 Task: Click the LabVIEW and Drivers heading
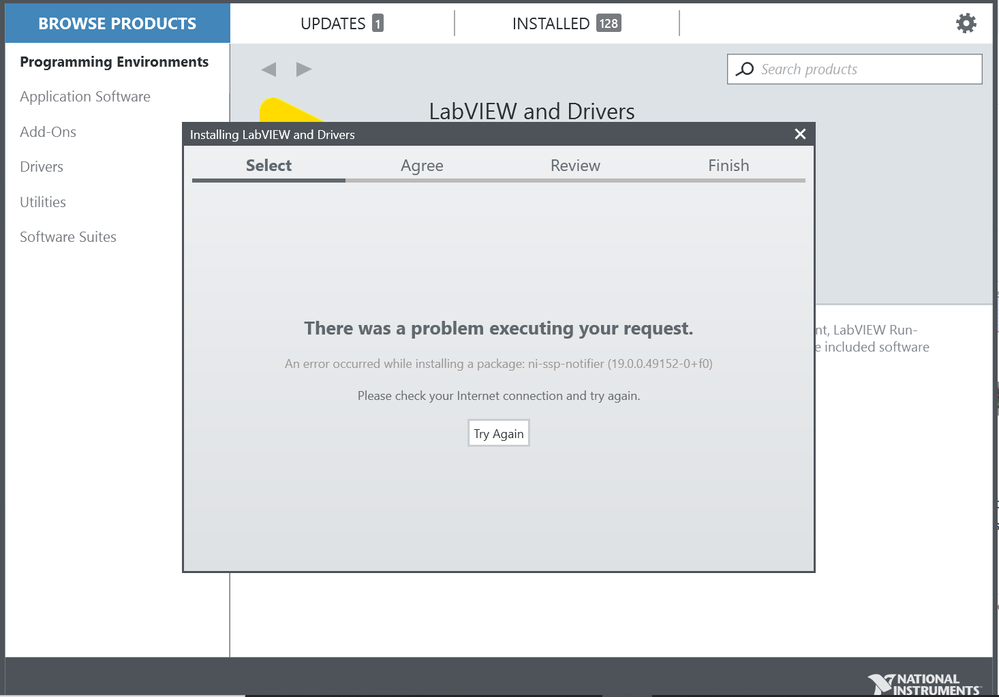(x=531, y=111)
